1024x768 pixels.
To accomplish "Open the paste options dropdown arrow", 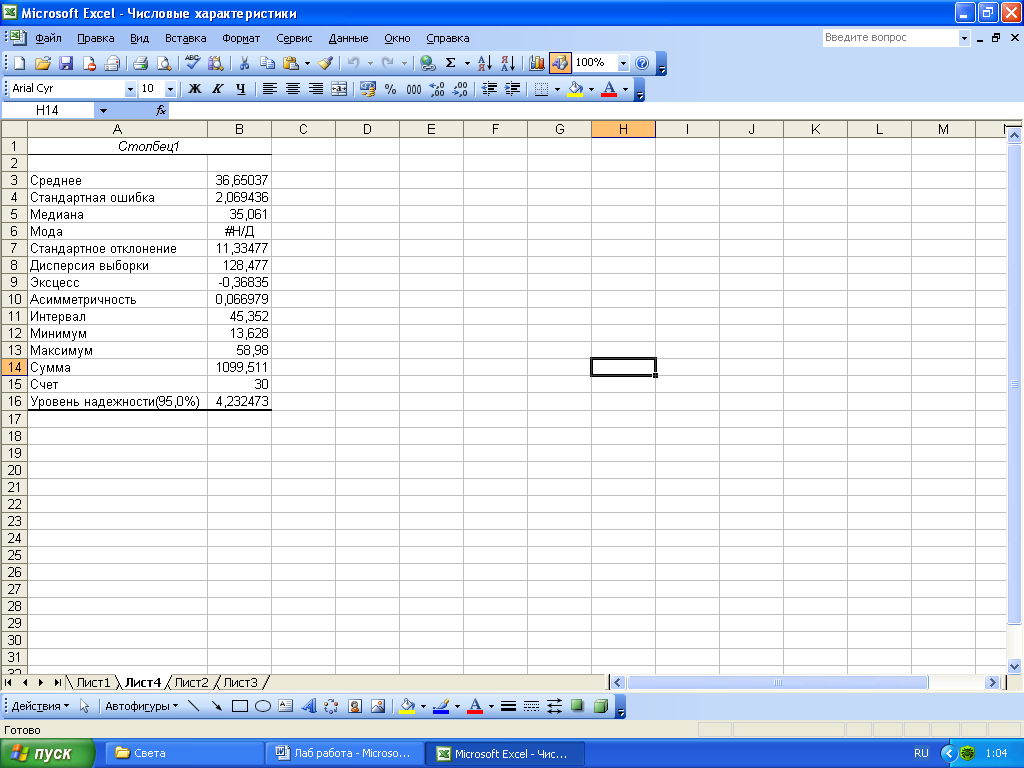I will pyautogui.click(x=307, y=63).
